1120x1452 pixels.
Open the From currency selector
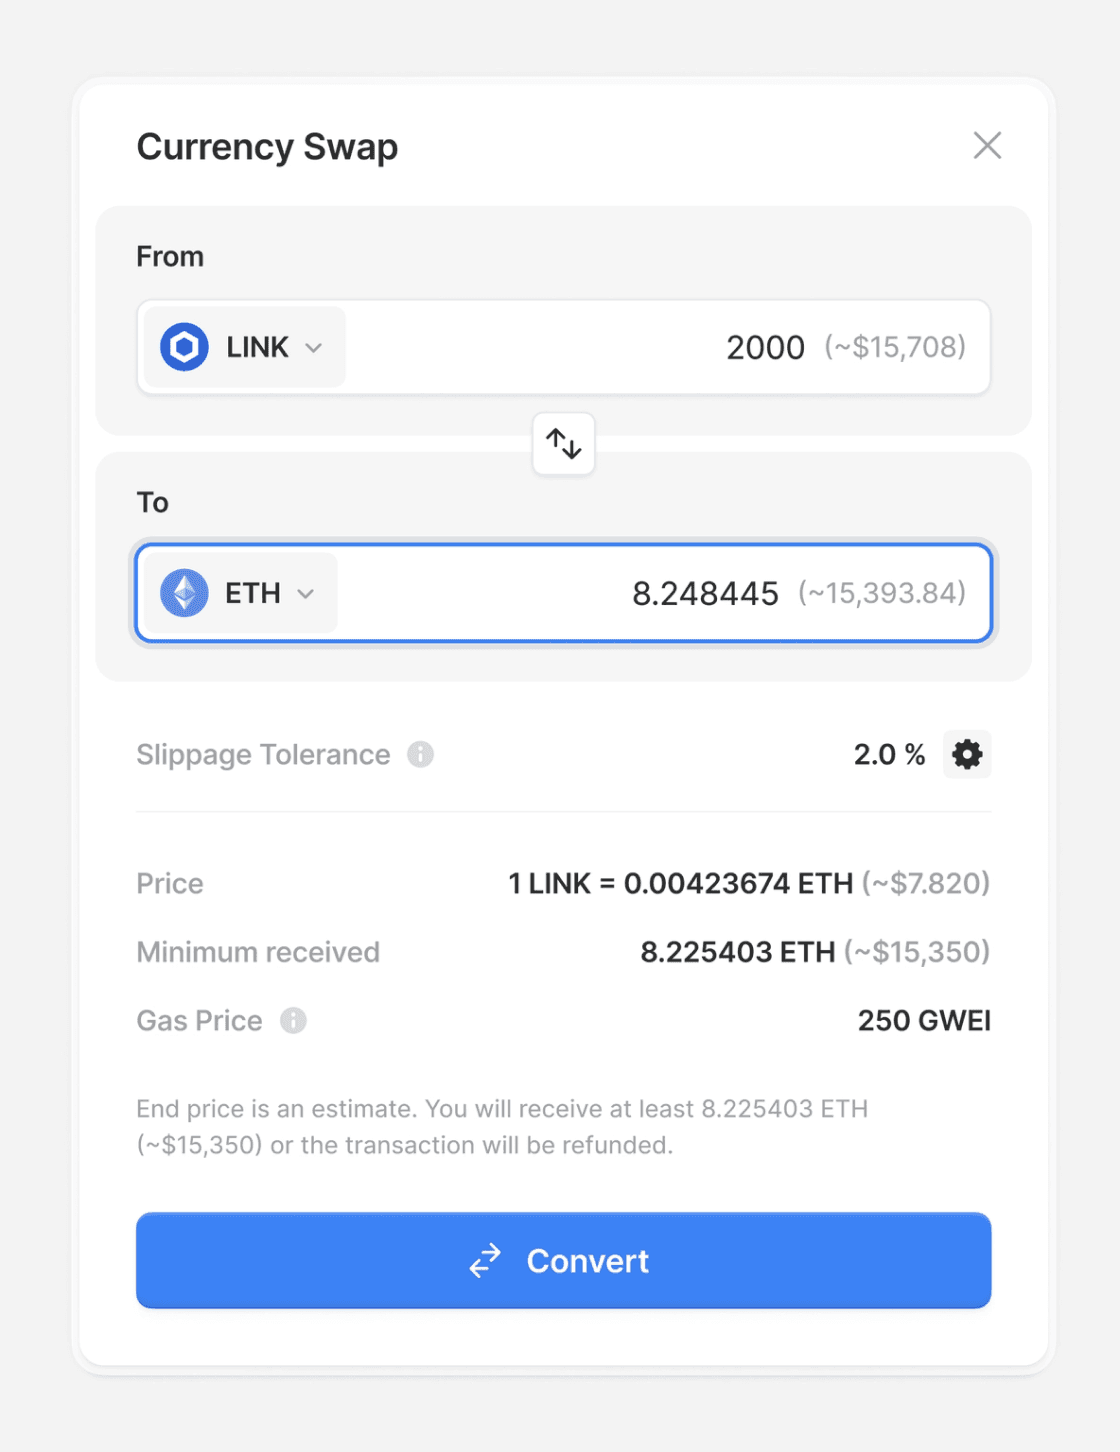click(x=245, y=347)
